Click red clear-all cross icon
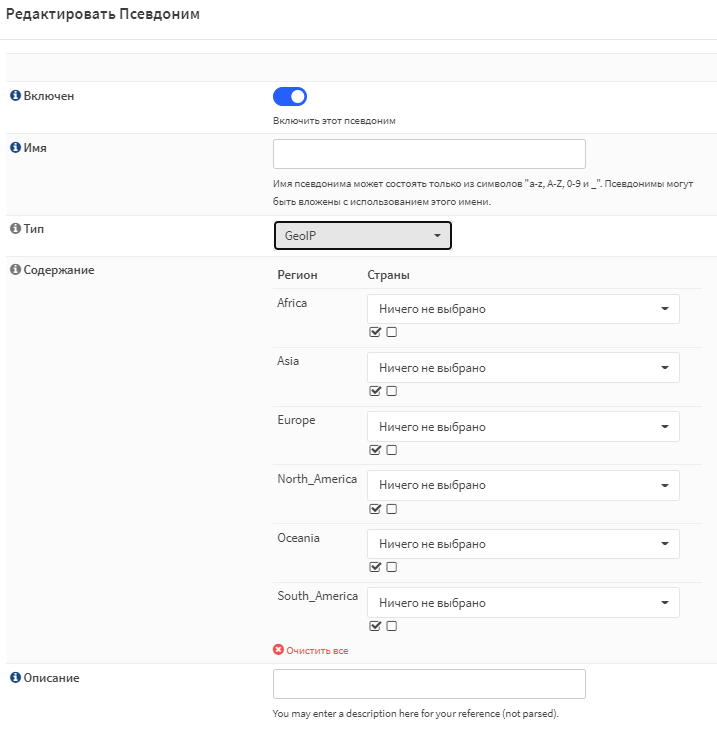Image resolution: width=717 pixels, height=737 pixels. pos(278,650)
